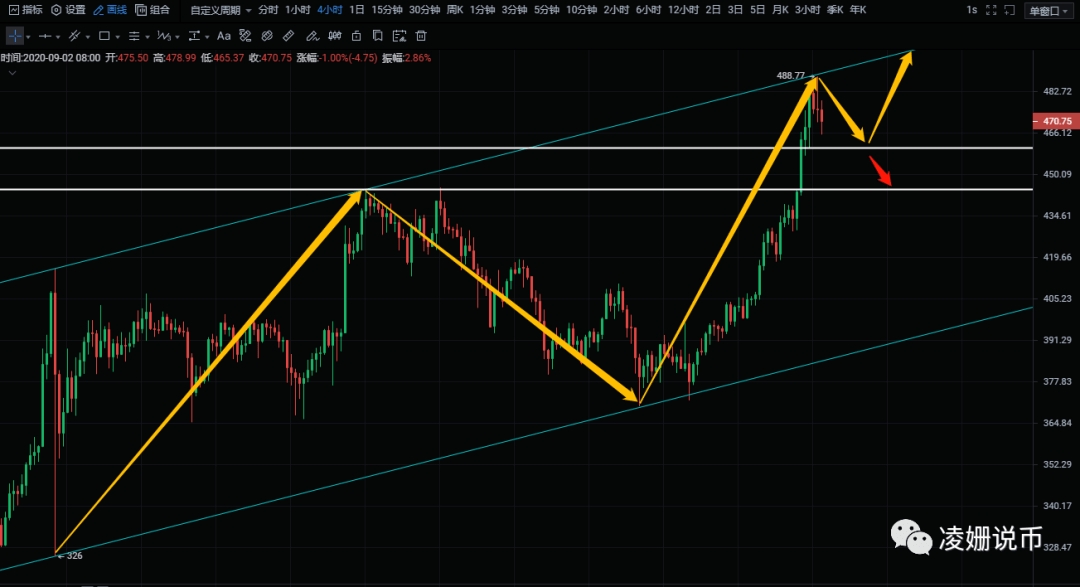Switch to the 15分钟 timeframe
Screen dimensions: 1080x587
coord(387,10)
